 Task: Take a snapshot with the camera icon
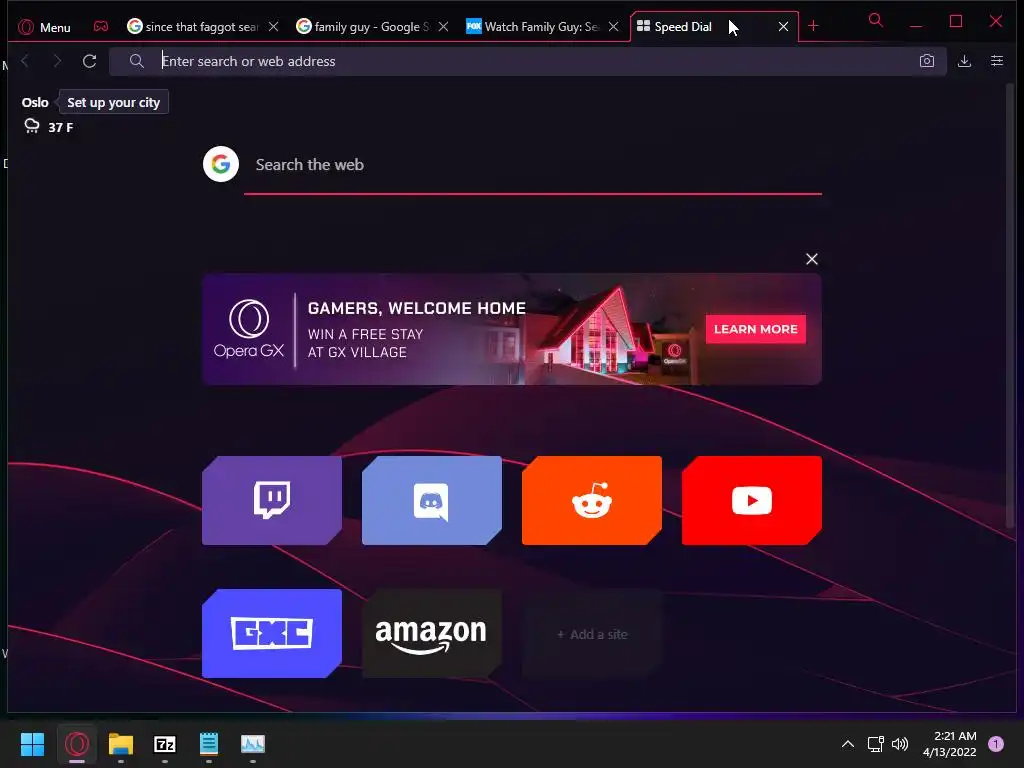[x=927, y=61]
